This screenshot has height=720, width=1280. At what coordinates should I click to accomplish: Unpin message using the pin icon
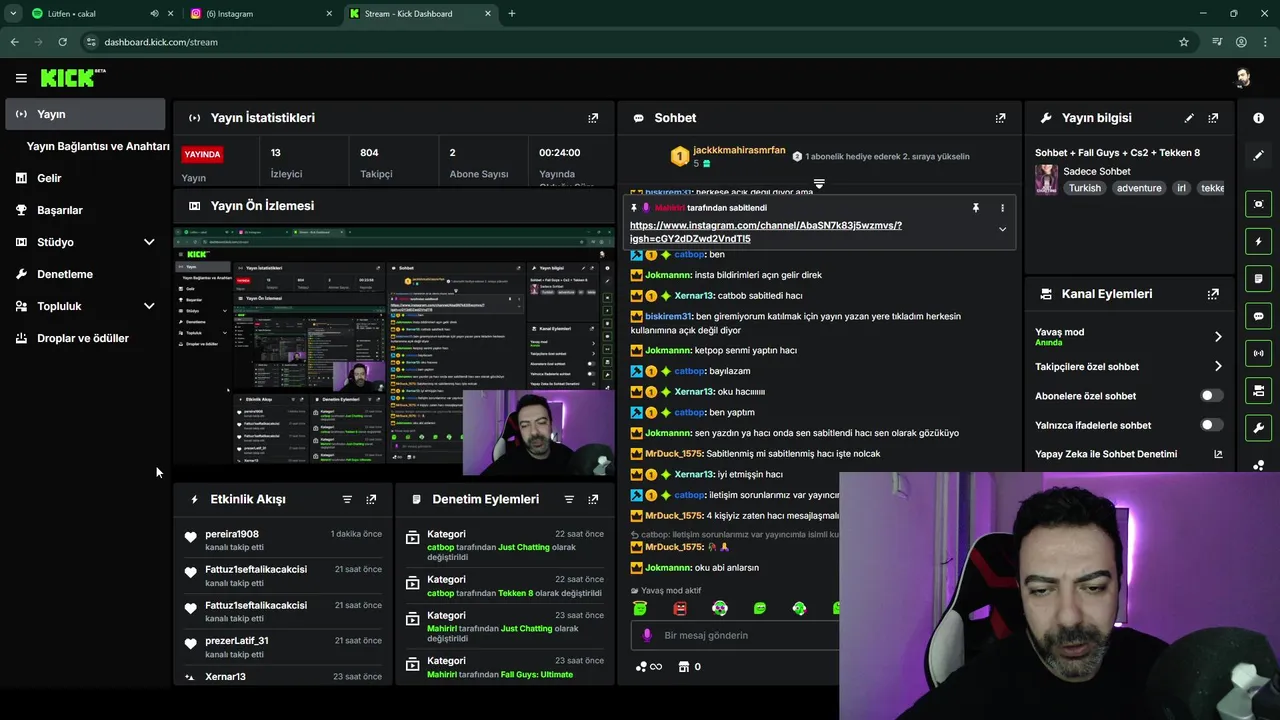(x=976, y=208)
